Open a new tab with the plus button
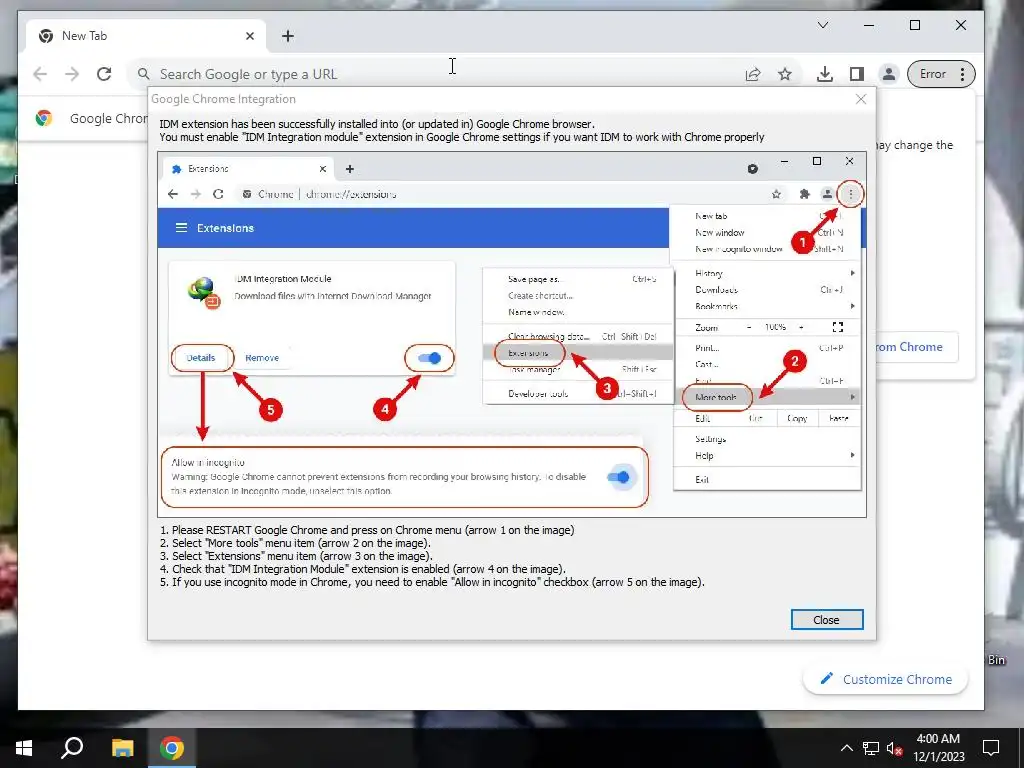The width and height of the screenshot is (1024, 768). point(288,36)
